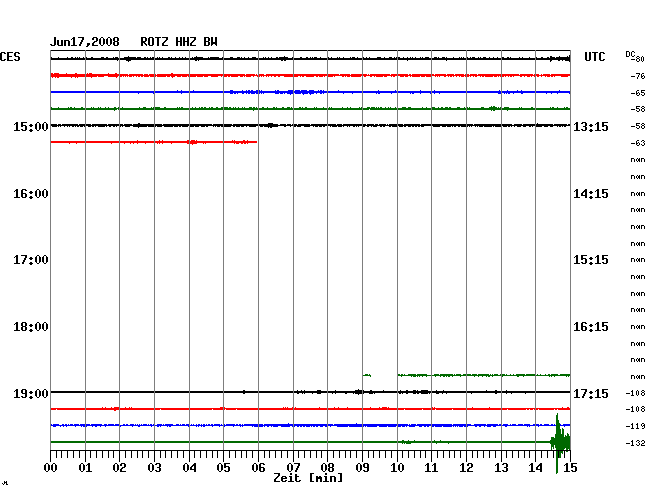This screenshot has width=650, height=494.
Task: Click the Zeit [min] axis title
Action: click(x=308, y=478)
